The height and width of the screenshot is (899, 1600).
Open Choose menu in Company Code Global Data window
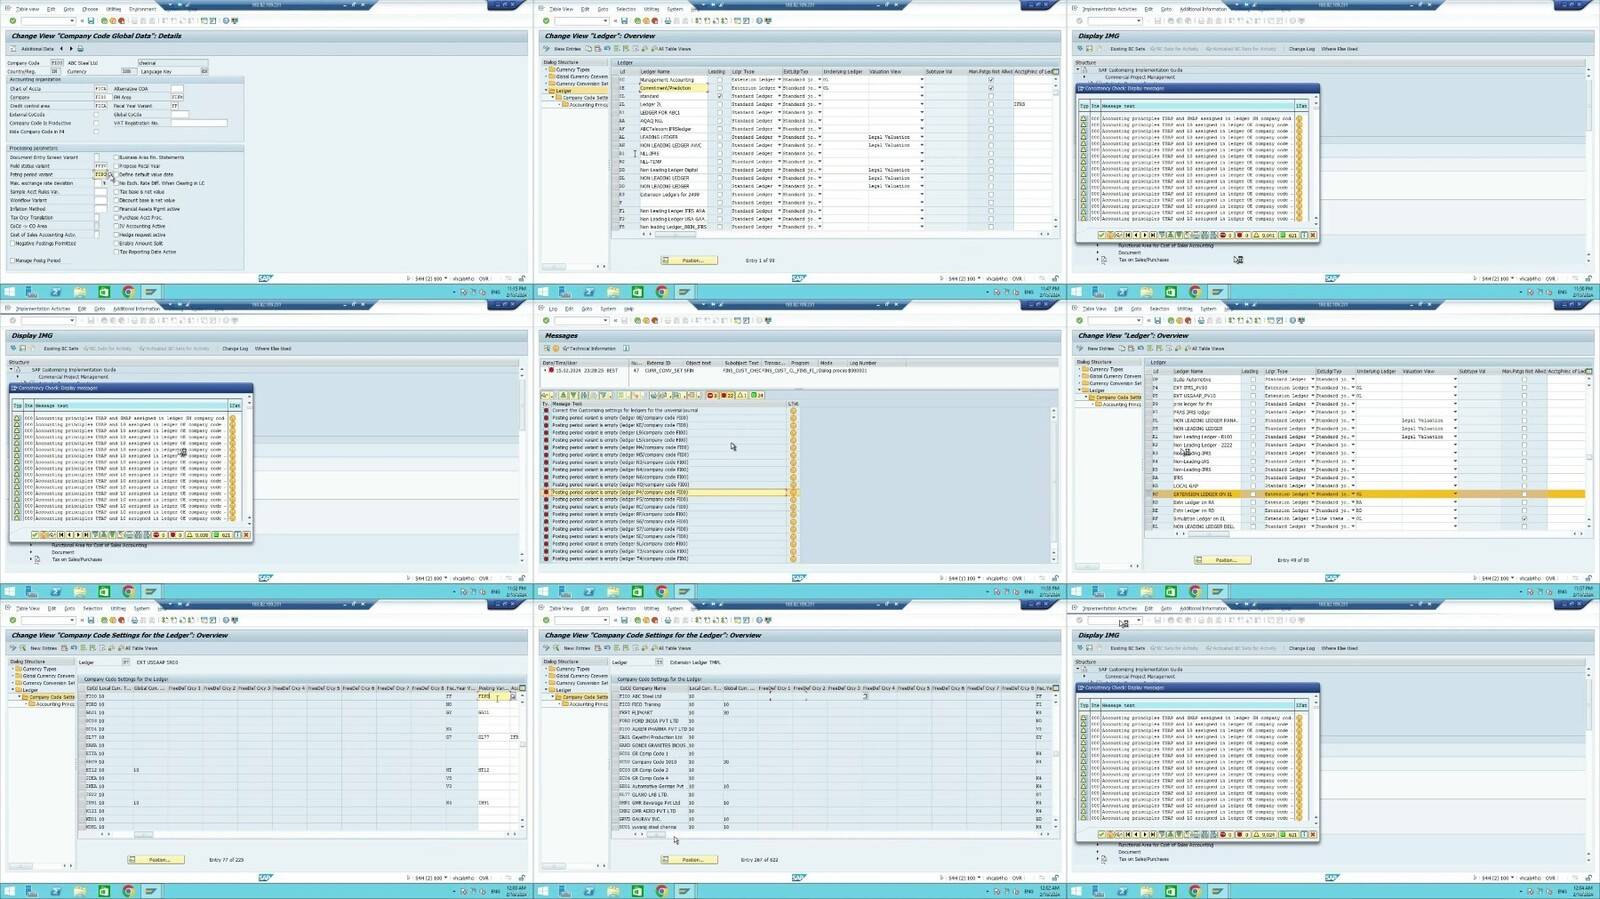tap(90, 8)
